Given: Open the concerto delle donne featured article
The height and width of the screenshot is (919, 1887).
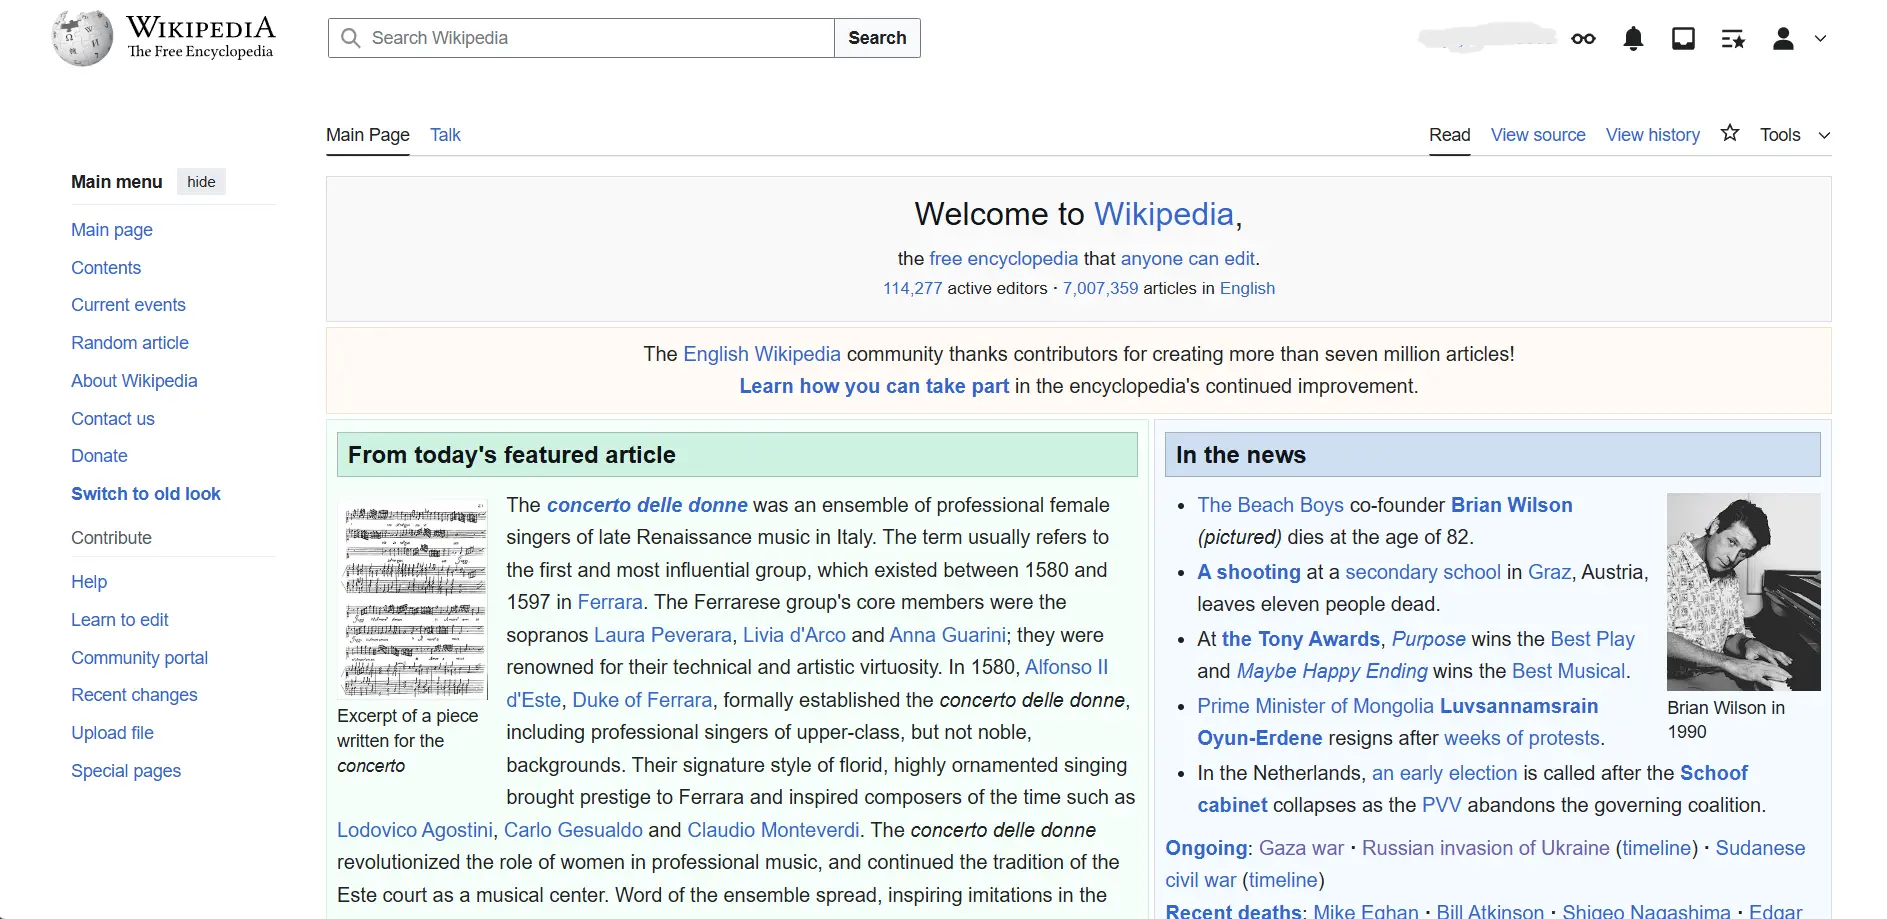Looking at the screenshot, I should click(x=647, y=505).
